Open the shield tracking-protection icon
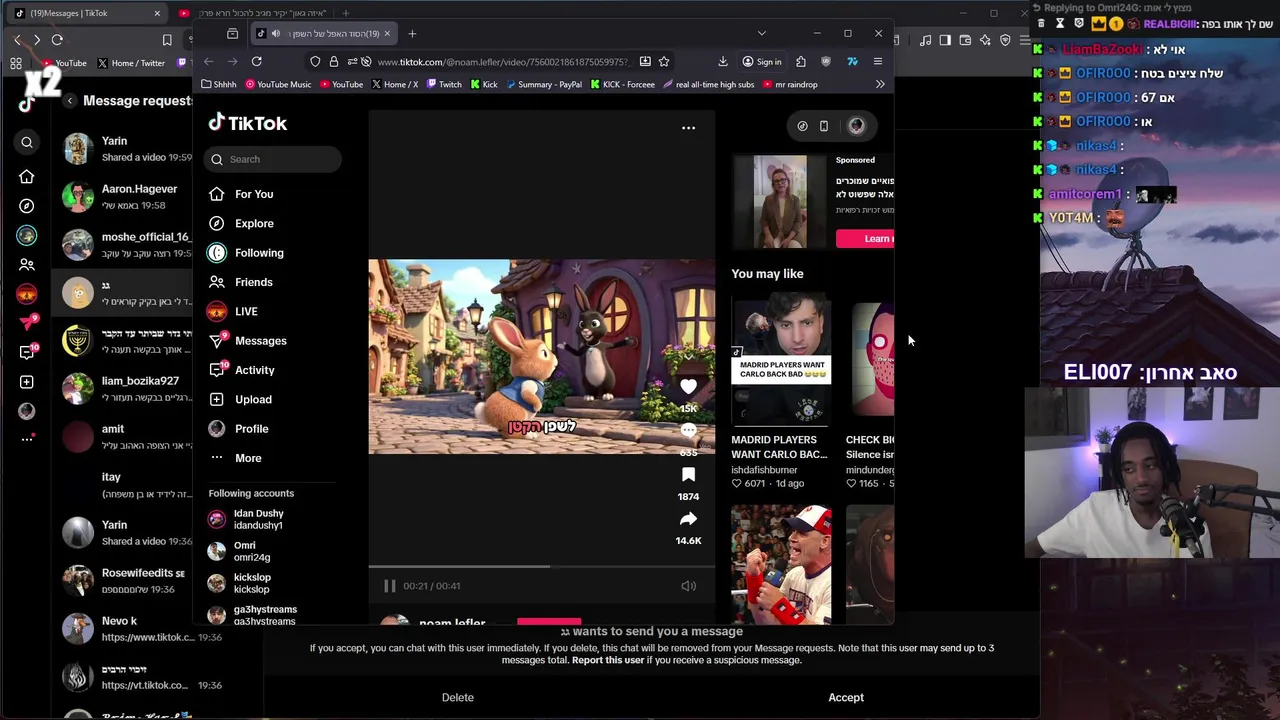The height and width of the screenshot is (720, 1280). click(315, 62)
